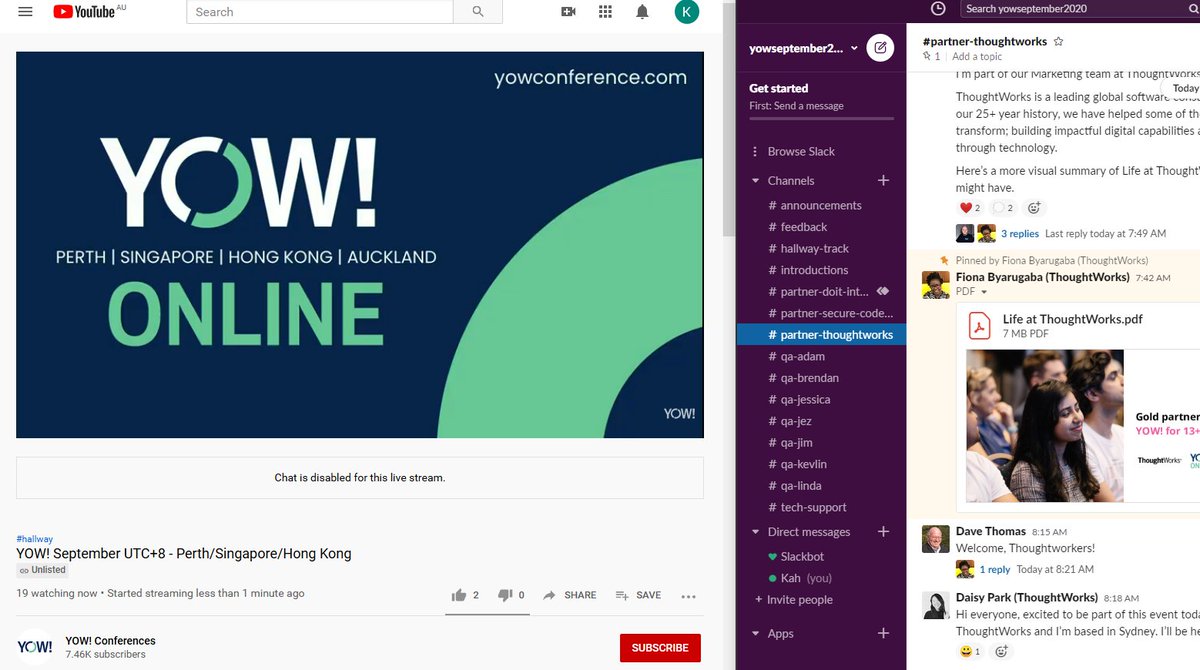
Task: Open the #announcements channel
Action: (821, 206)
